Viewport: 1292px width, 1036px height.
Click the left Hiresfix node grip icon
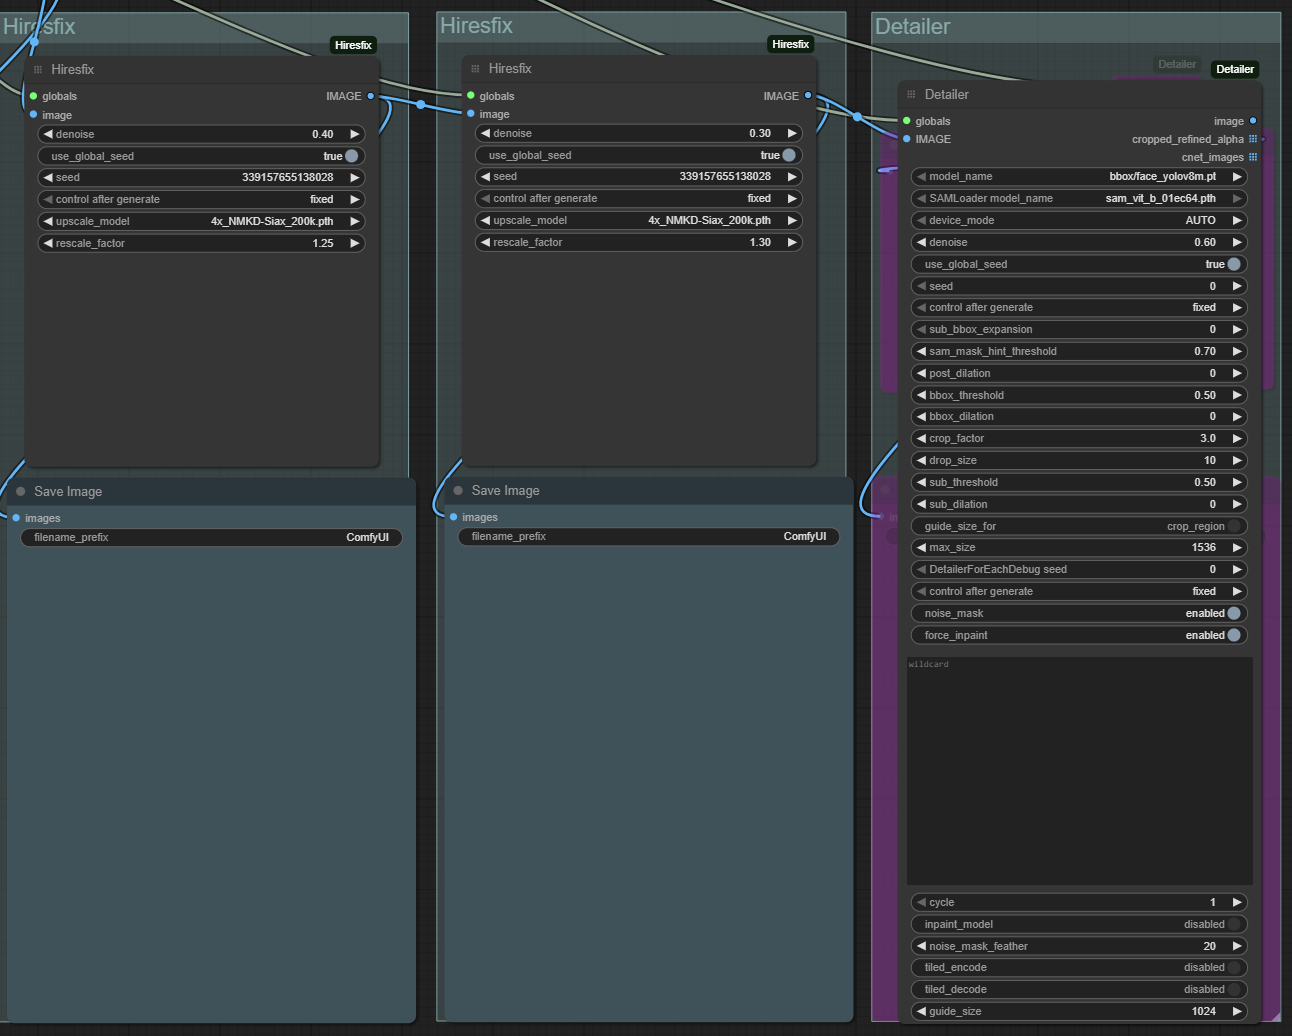(x=38, y=69)
